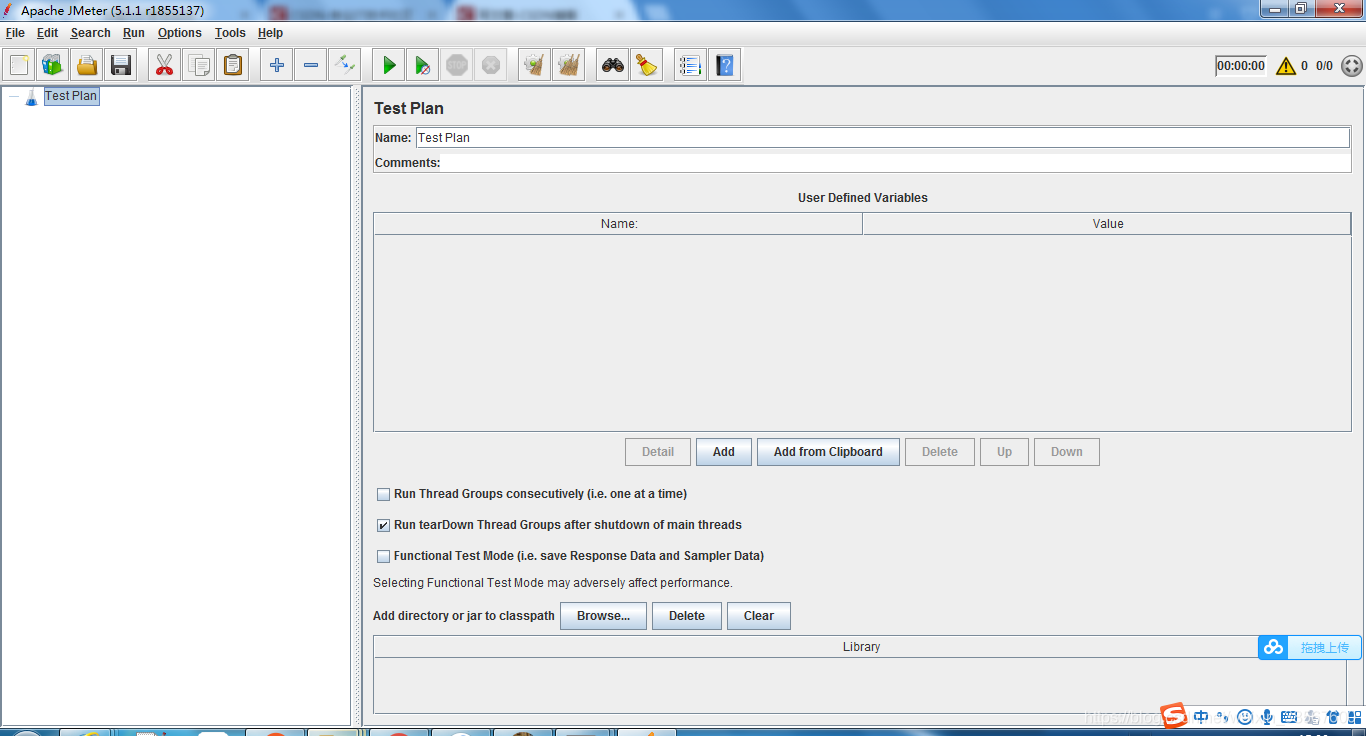Click the Shutdown test icon

click(x=491, y=66)
